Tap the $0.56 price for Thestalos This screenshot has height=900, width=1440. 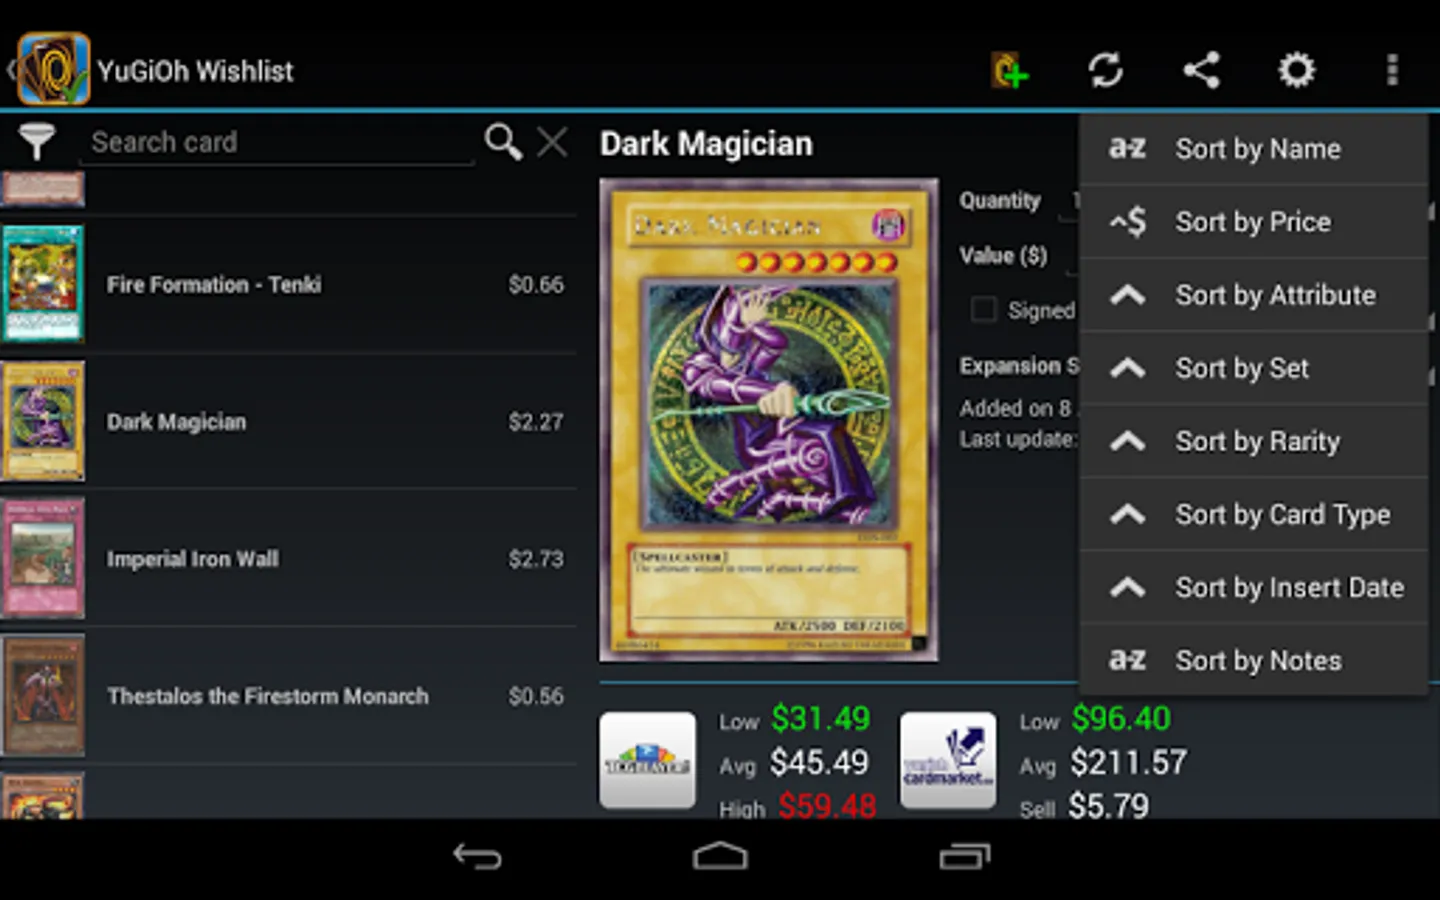tap(536, 696)
